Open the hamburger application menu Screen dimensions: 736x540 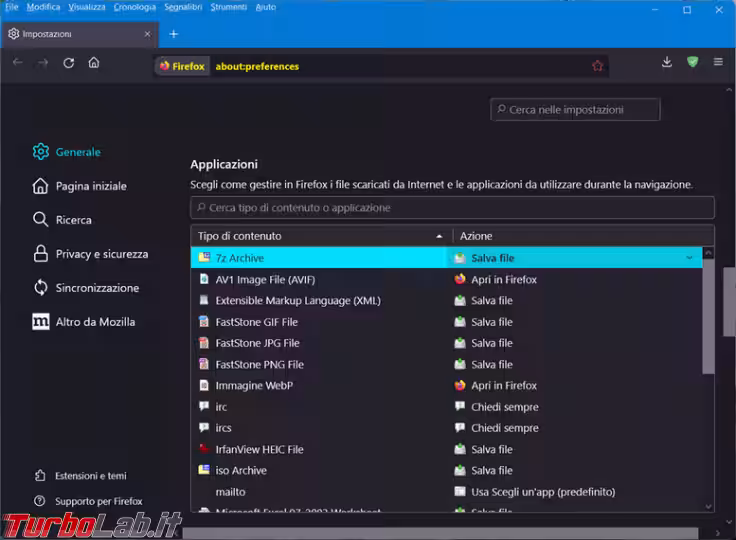(x=718, y=62)
